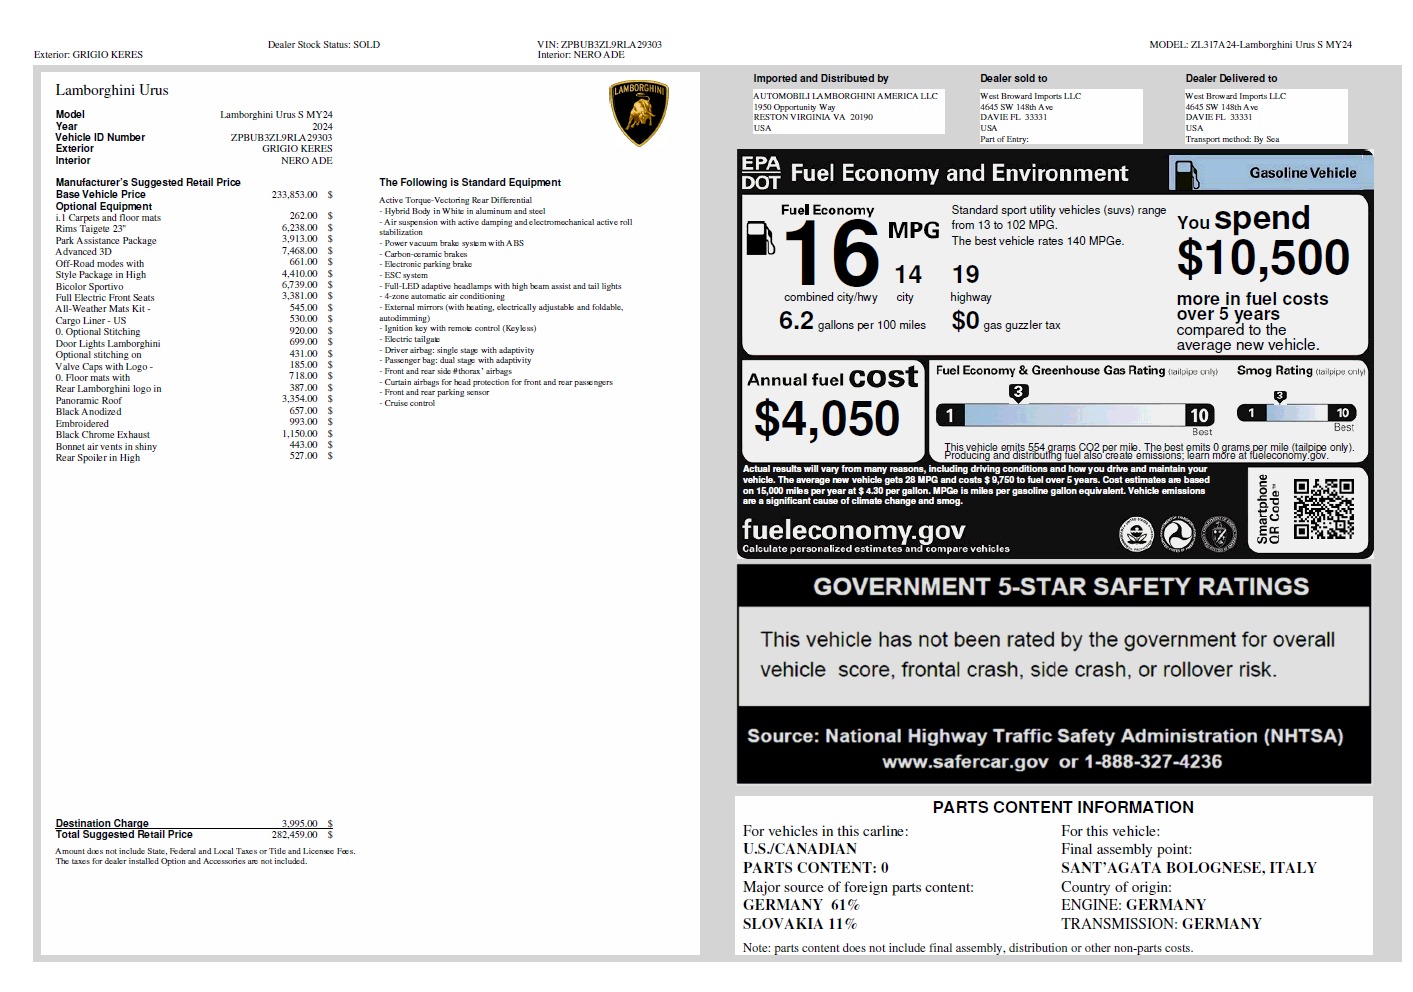Image resolution: width=1413 pixels, height=992 pixels.
Task: Open the fueleconomy.gov link
Action: (853, 529)
